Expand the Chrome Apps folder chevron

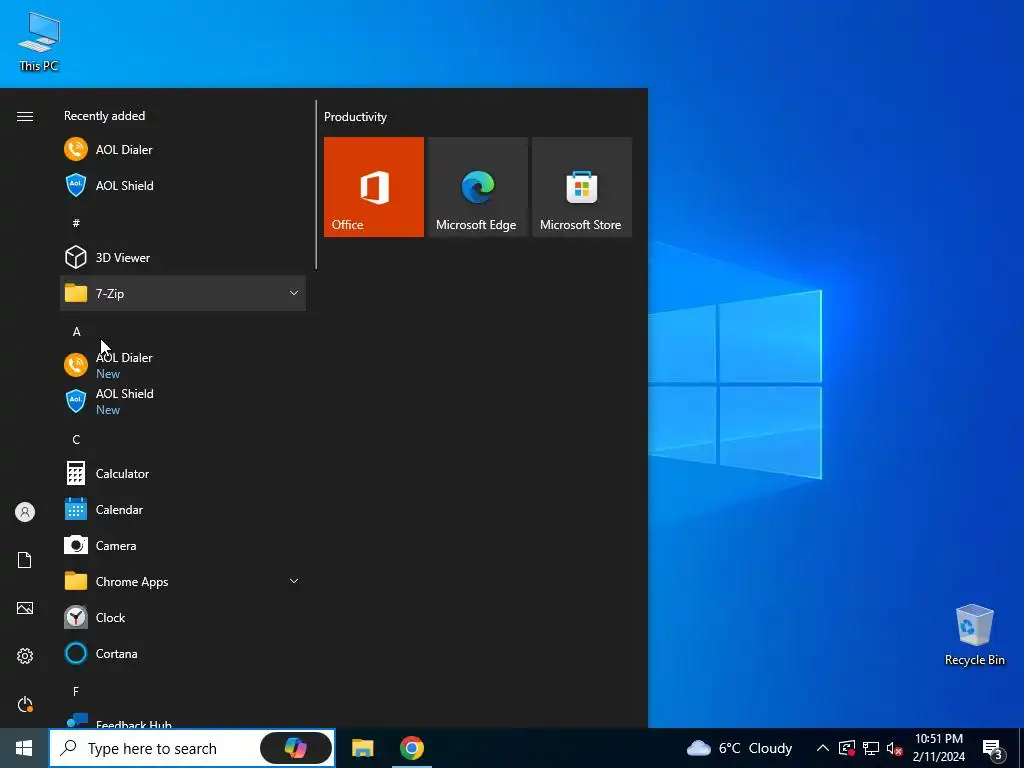coord(294,581)
